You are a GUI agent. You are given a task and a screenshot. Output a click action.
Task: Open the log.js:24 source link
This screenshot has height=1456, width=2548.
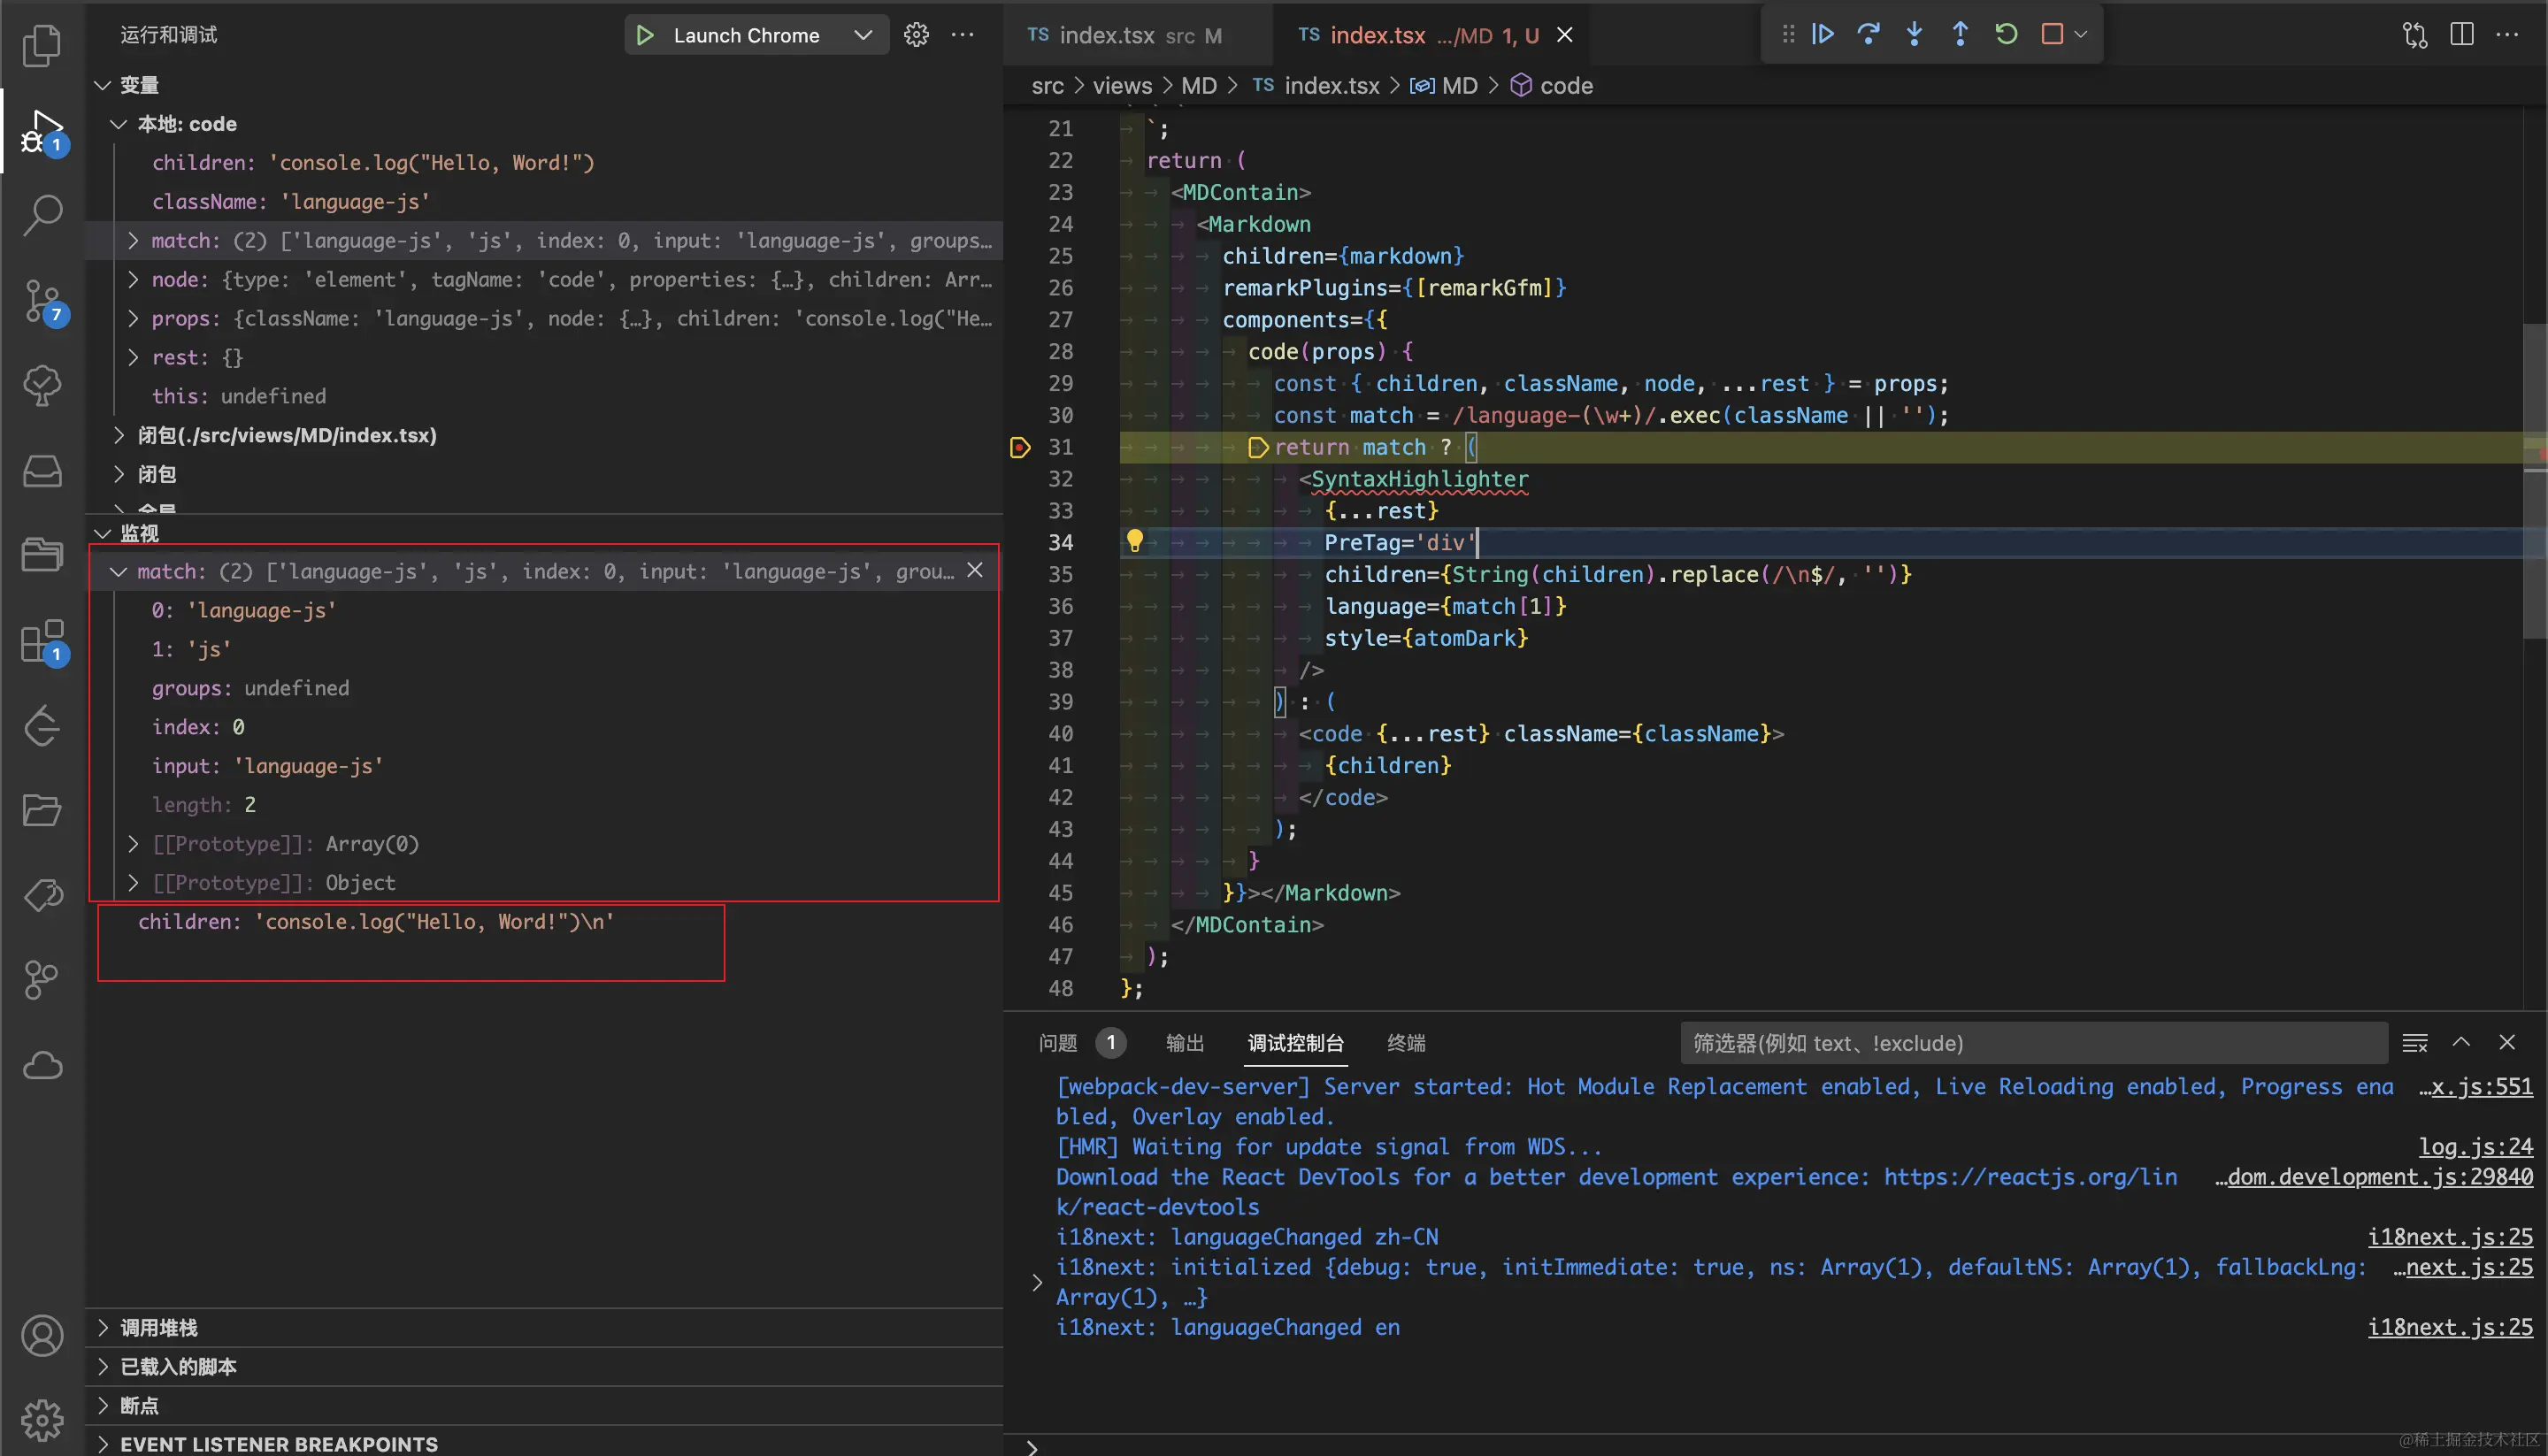pos(2475,1147)
